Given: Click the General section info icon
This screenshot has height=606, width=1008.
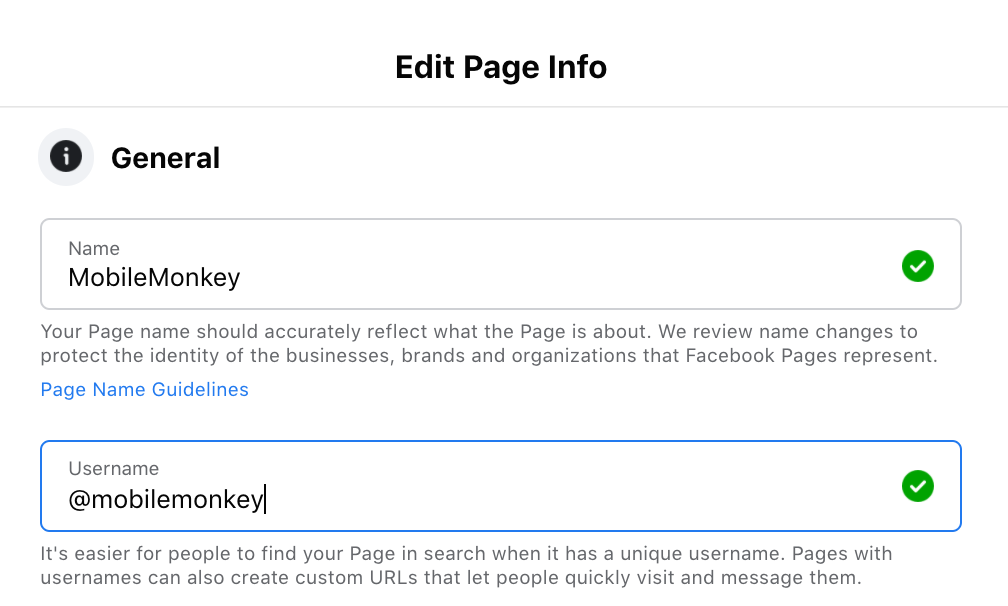Looking at the screenshot, I should (66, 157).
